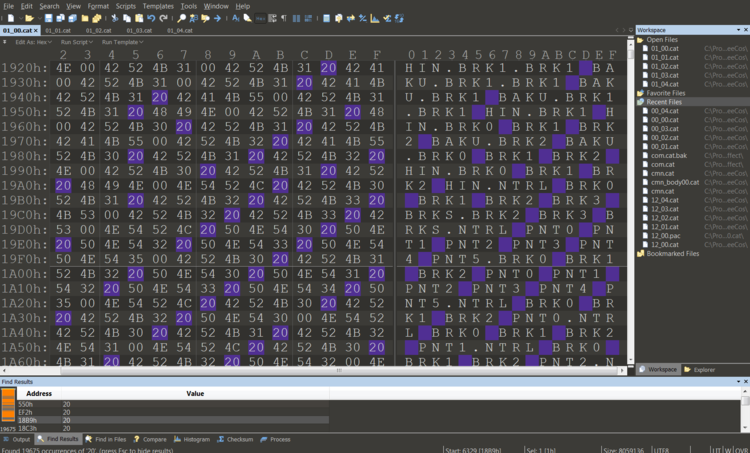
Task: Open the Histogram bottom tab
Action: [x=192, y=439]
